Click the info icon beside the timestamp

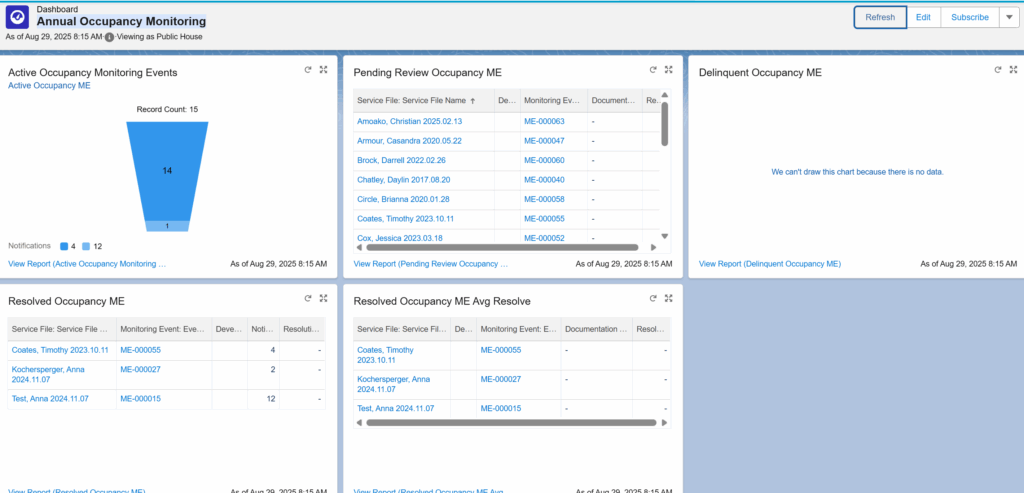pos(109,37)
